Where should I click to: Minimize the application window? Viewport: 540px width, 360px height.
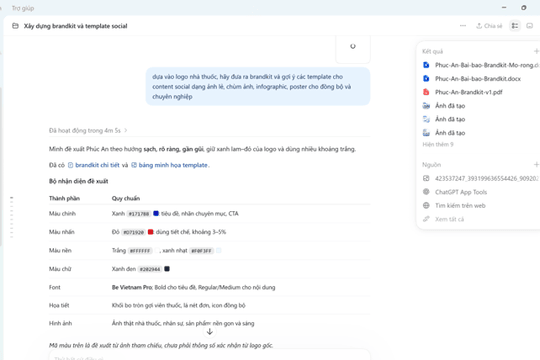coord(504,8)
